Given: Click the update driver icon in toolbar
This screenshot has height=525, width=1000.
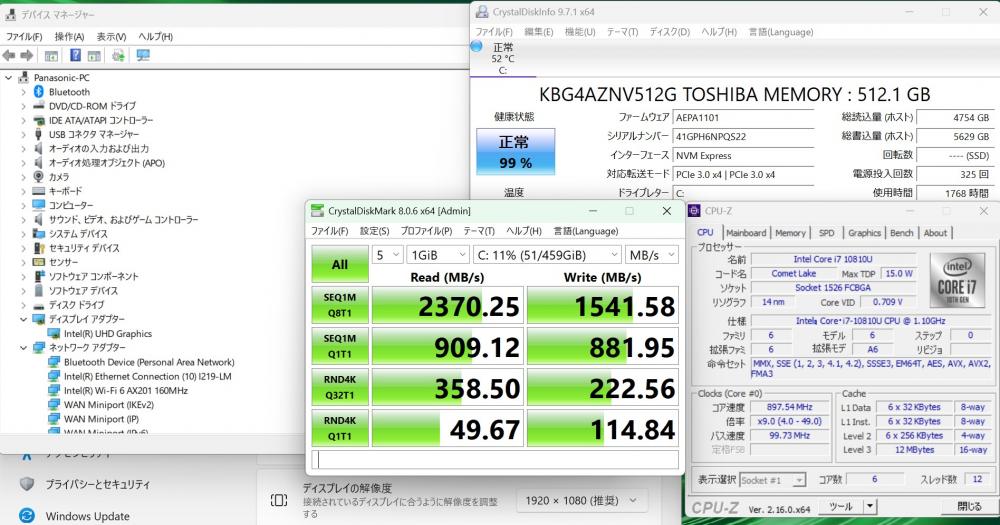Looking at the screenshot, I should pos(118,55).
